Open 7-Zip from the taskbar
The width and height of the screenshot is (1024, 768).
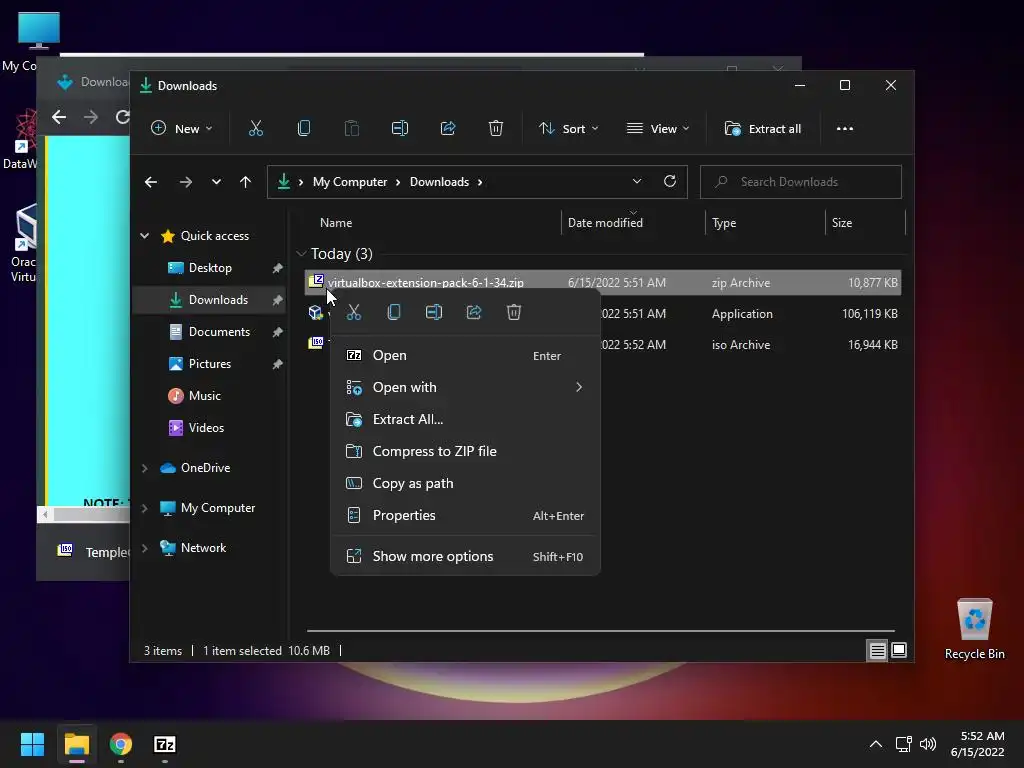click(x=165, y=744)
